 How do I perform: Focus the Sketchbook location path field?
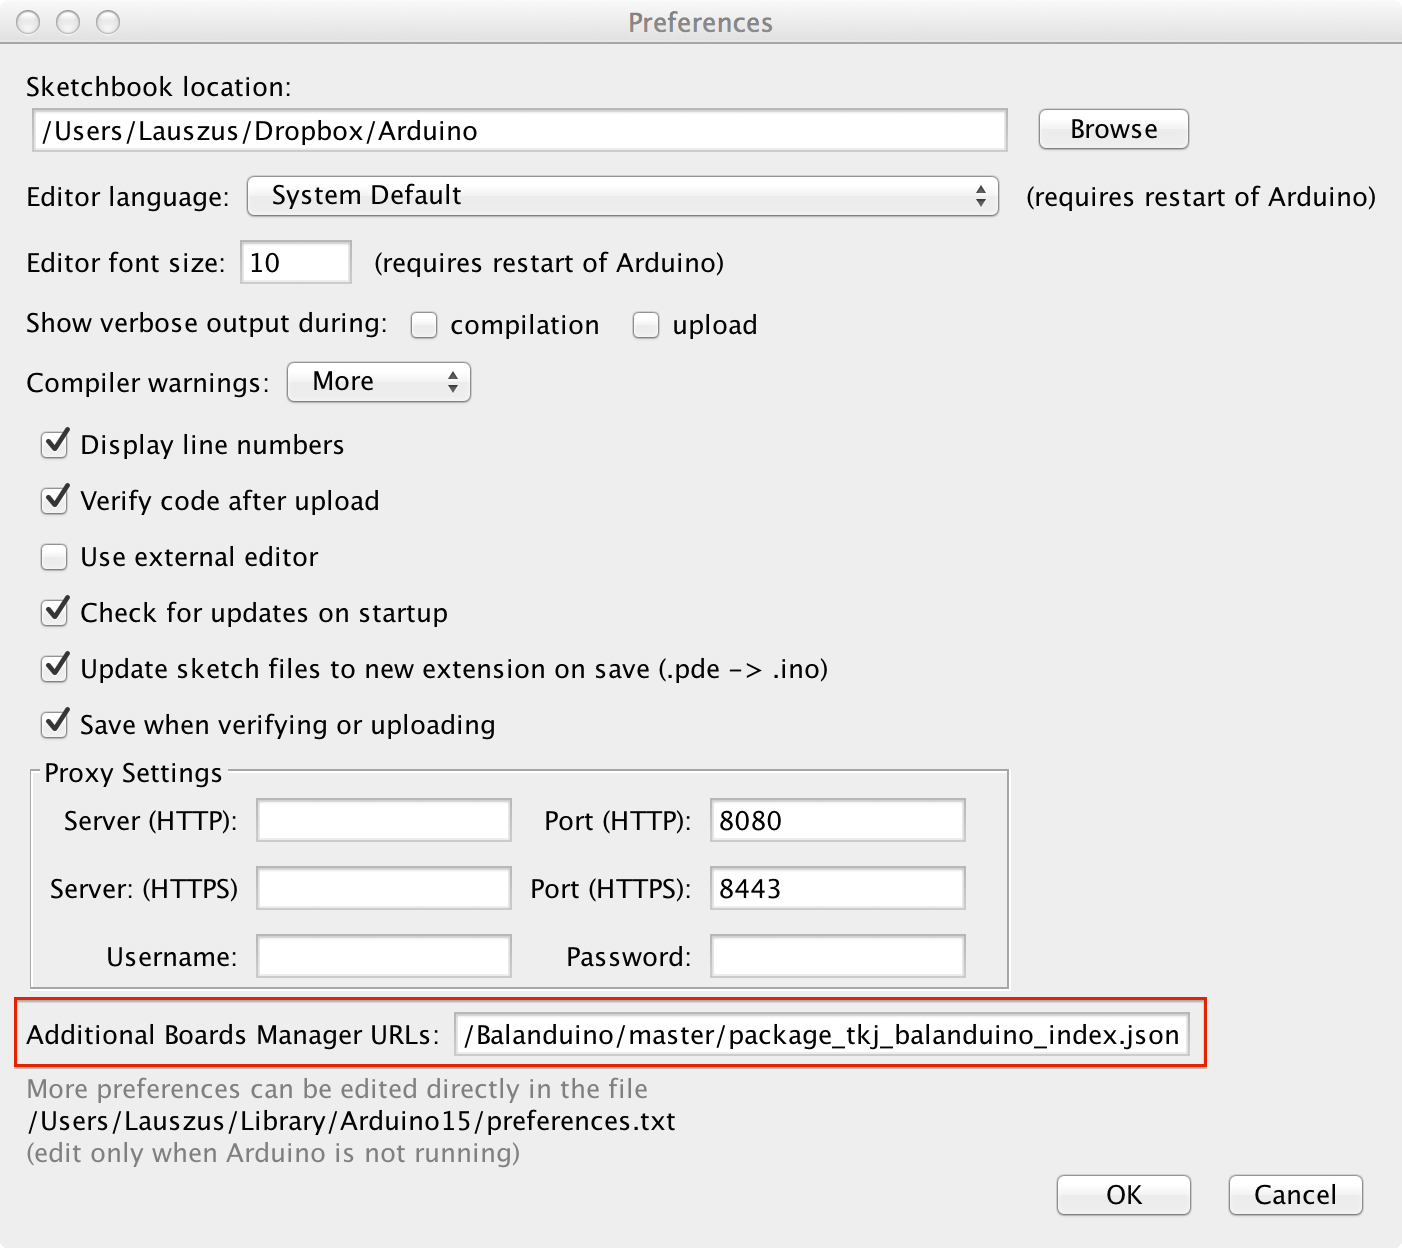[520, 131]
